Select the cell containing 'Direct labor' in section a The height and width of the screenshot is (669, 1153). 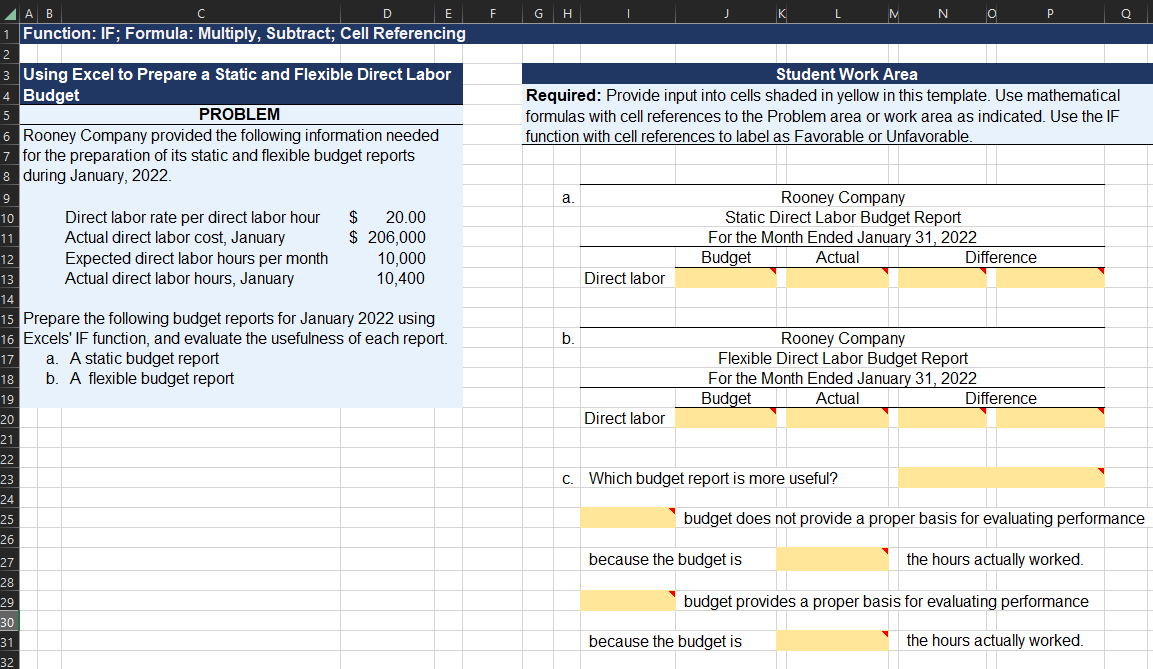(x=625, y=277)
